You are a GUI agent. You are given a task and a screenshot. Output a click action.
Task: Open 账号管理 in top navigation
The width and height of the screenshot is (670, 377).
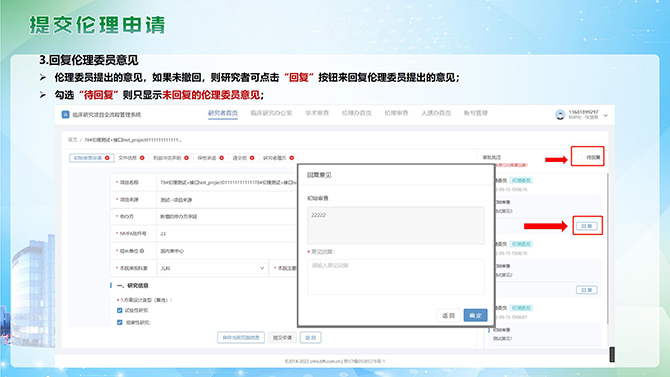[476, 113]
